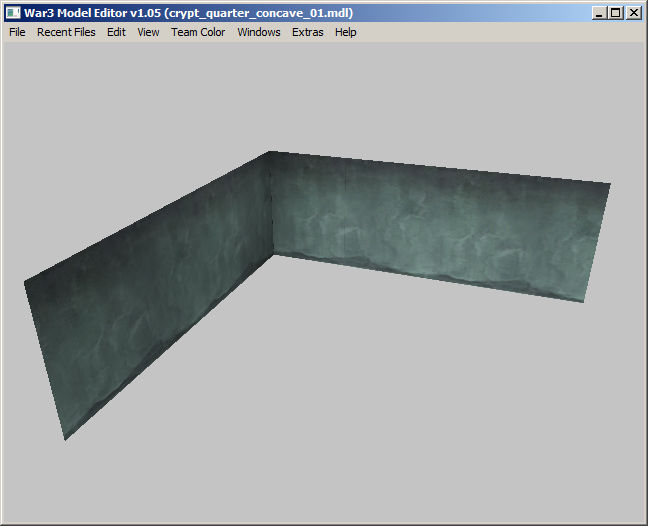Click the title bar text crypt_quarter_concave_01.mdl

259,13
